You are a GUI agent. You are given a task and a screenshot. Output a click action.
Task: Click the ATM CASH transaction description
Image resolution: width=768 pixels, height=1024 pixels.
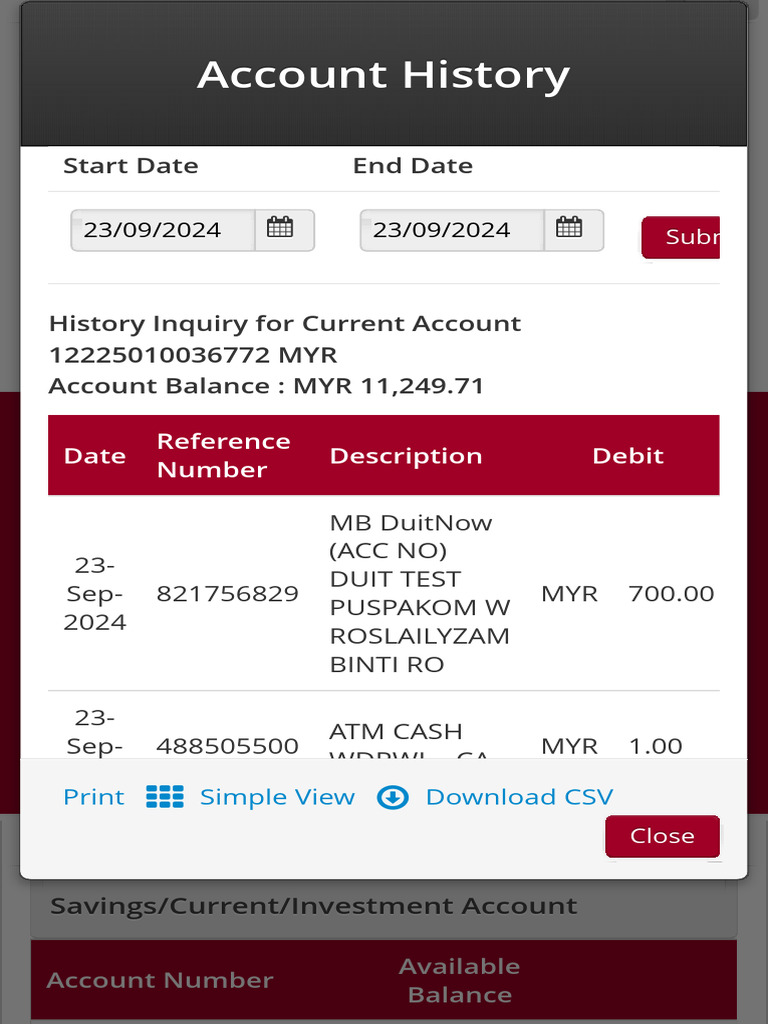pyautogui.click(x=409, y=743)
